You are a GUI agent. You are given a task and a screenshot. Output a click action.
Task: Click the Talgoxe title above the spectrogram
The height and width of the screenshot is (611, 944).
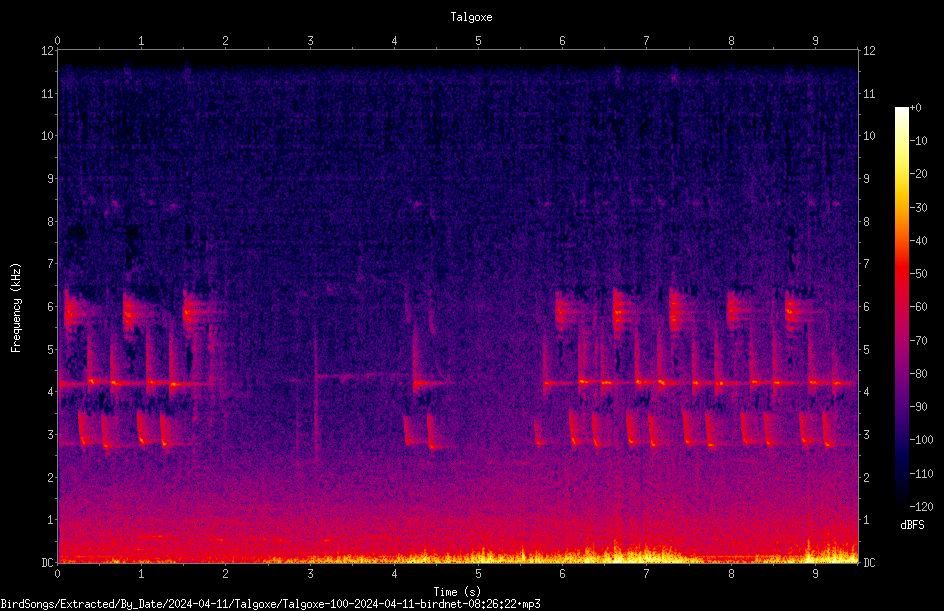[471, 17]
